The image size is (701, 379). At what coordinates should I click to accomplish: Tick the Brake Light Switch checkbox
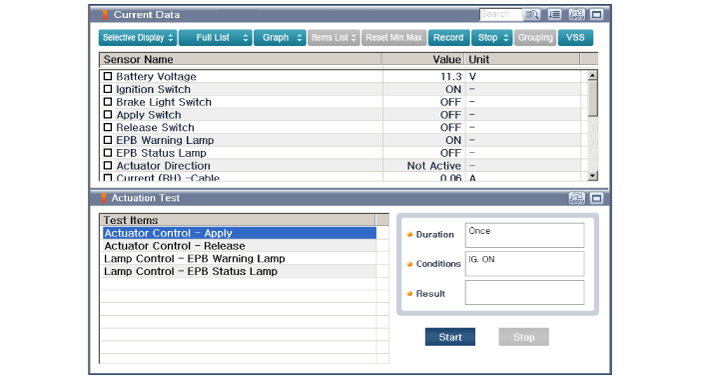[x=108, y=101]
